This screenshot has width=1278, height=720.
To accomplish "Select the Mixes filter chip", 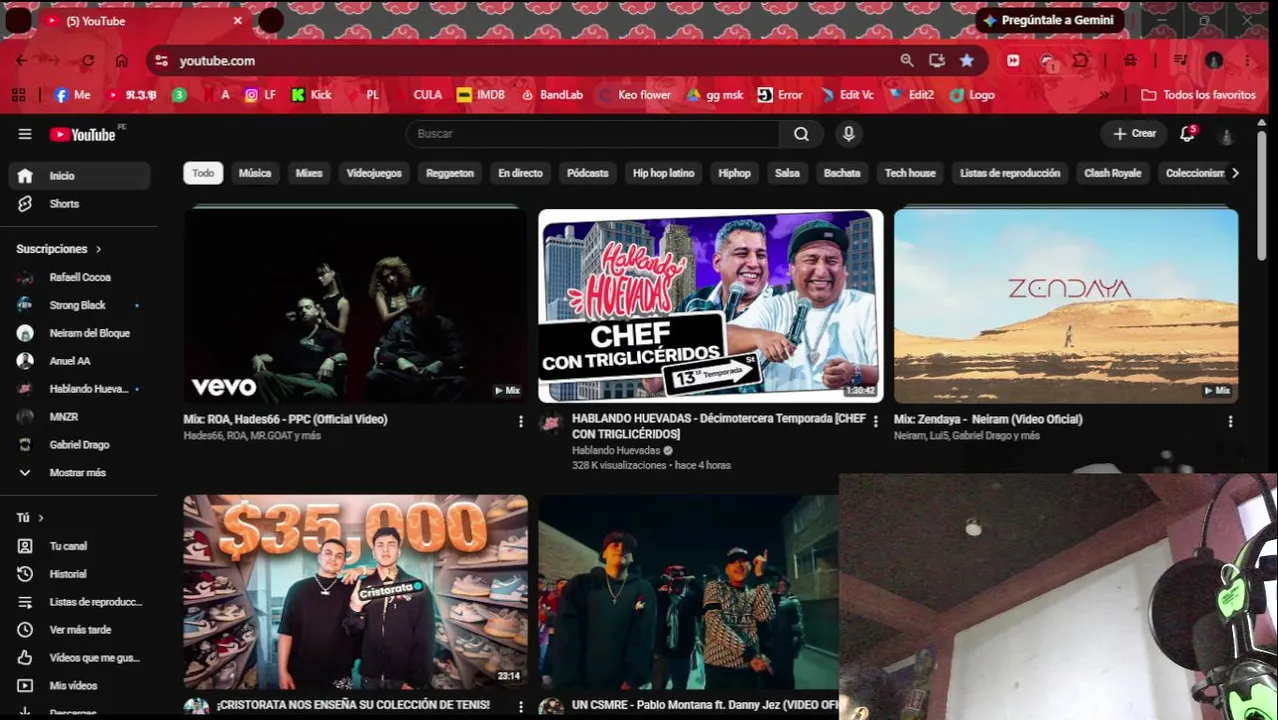I will (x=309, y=173).
